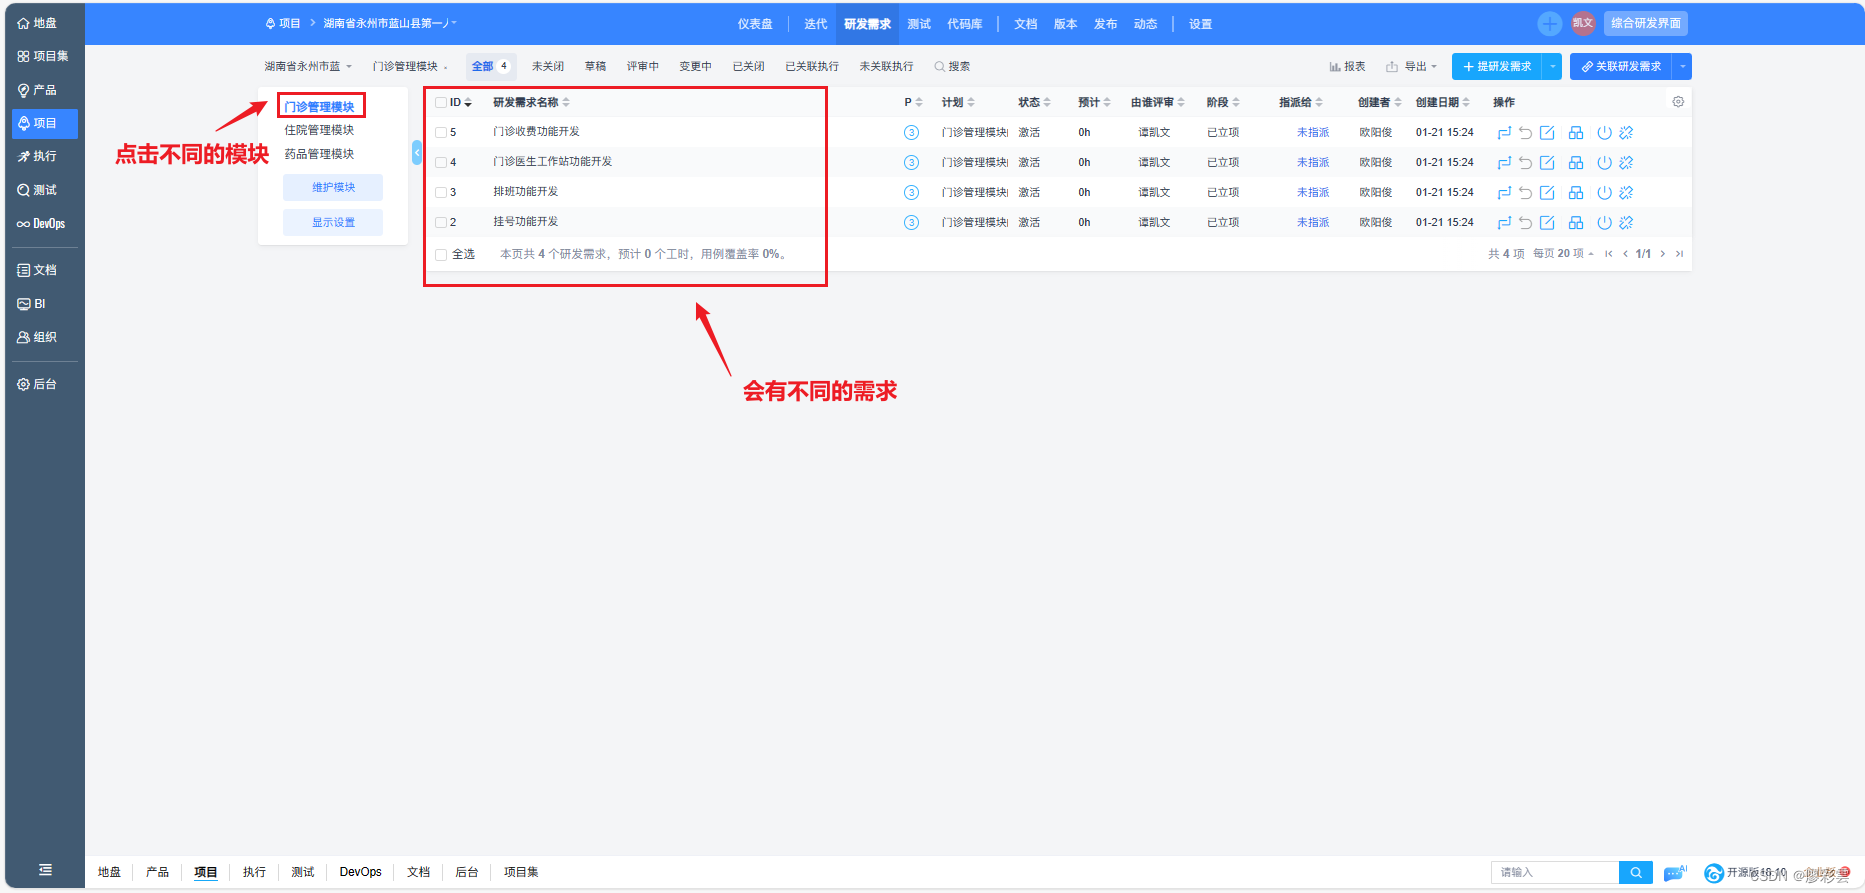Viewport: 1865px width, 893px height.
Task: Click edit icon for 门诊收费功能开发
Action: pyautogui.click(x=1547, y=132)
